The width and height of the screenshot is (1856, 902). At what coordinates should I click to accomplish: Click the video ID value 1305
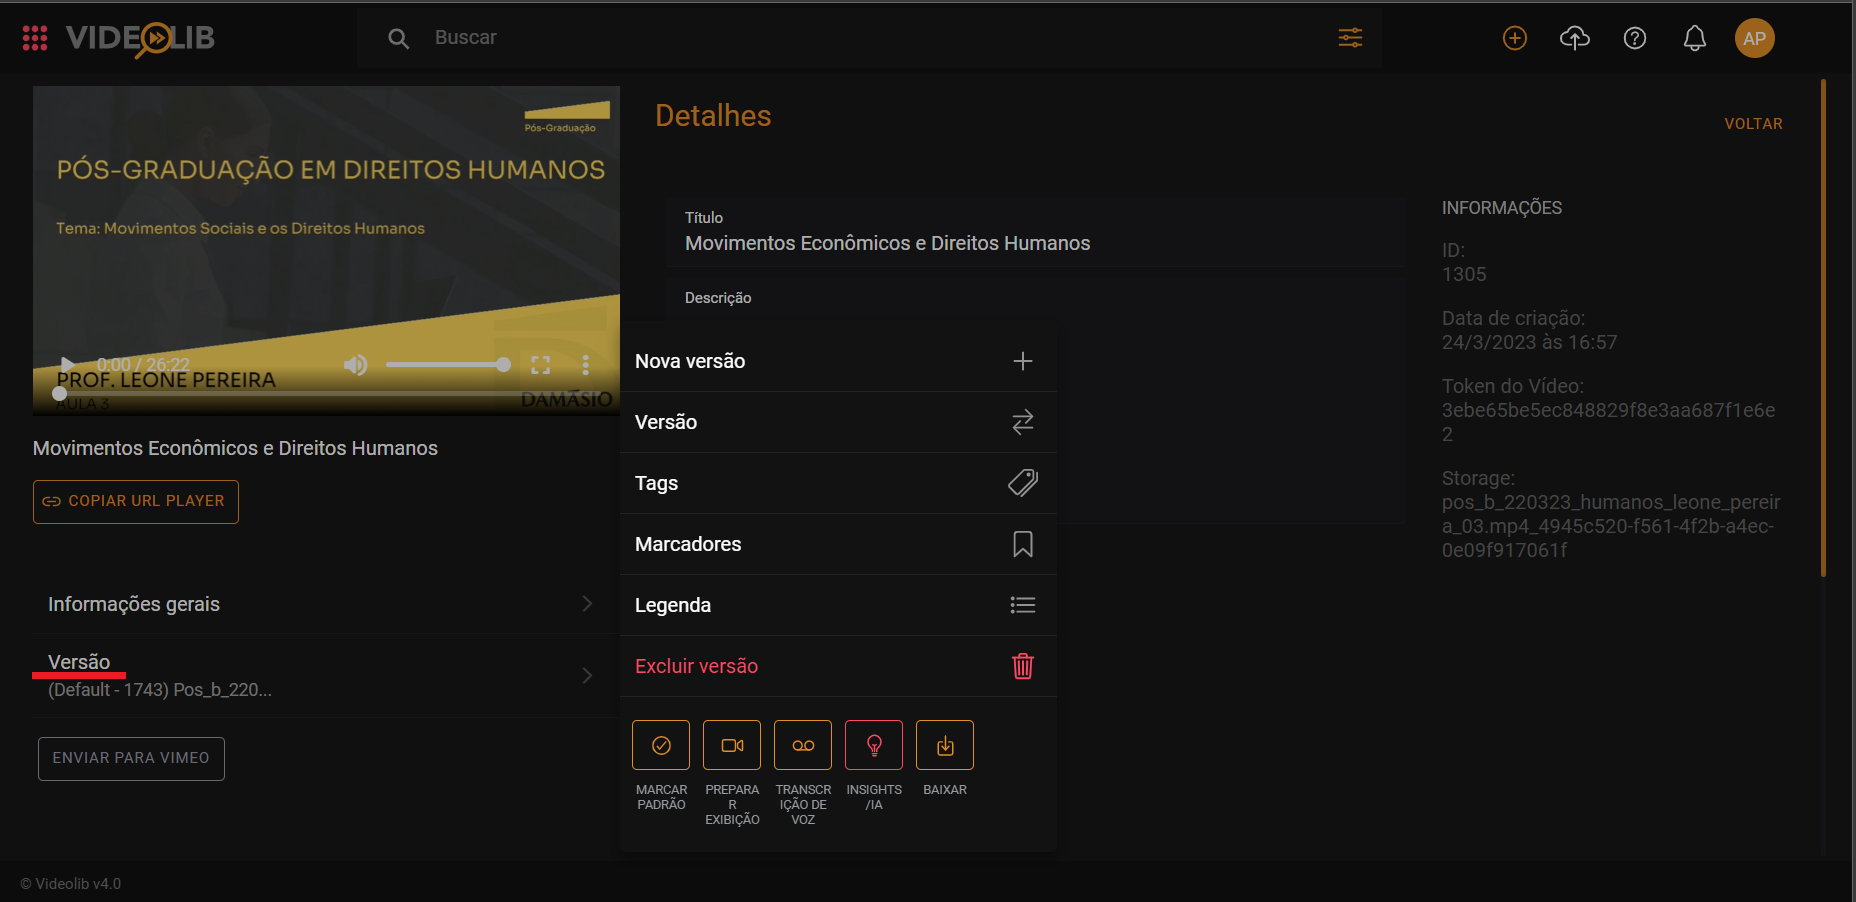click(x=1464, y=274)
